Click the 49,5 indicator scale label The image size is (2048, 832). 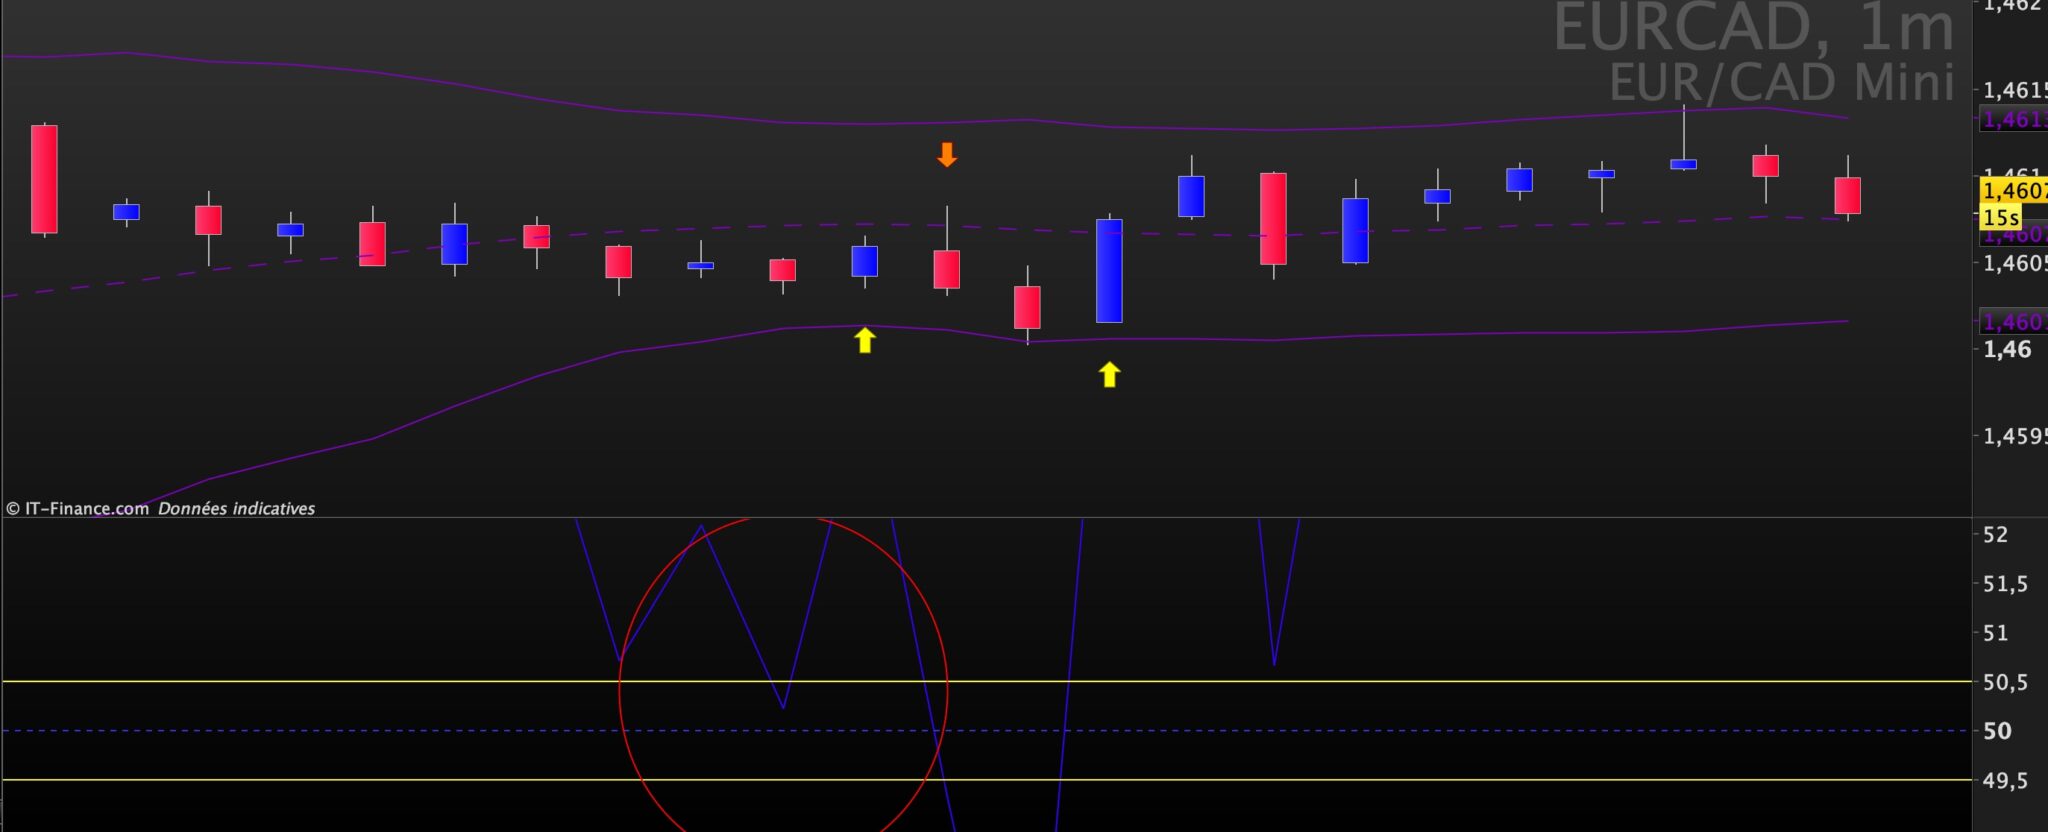pos(2005,780)
